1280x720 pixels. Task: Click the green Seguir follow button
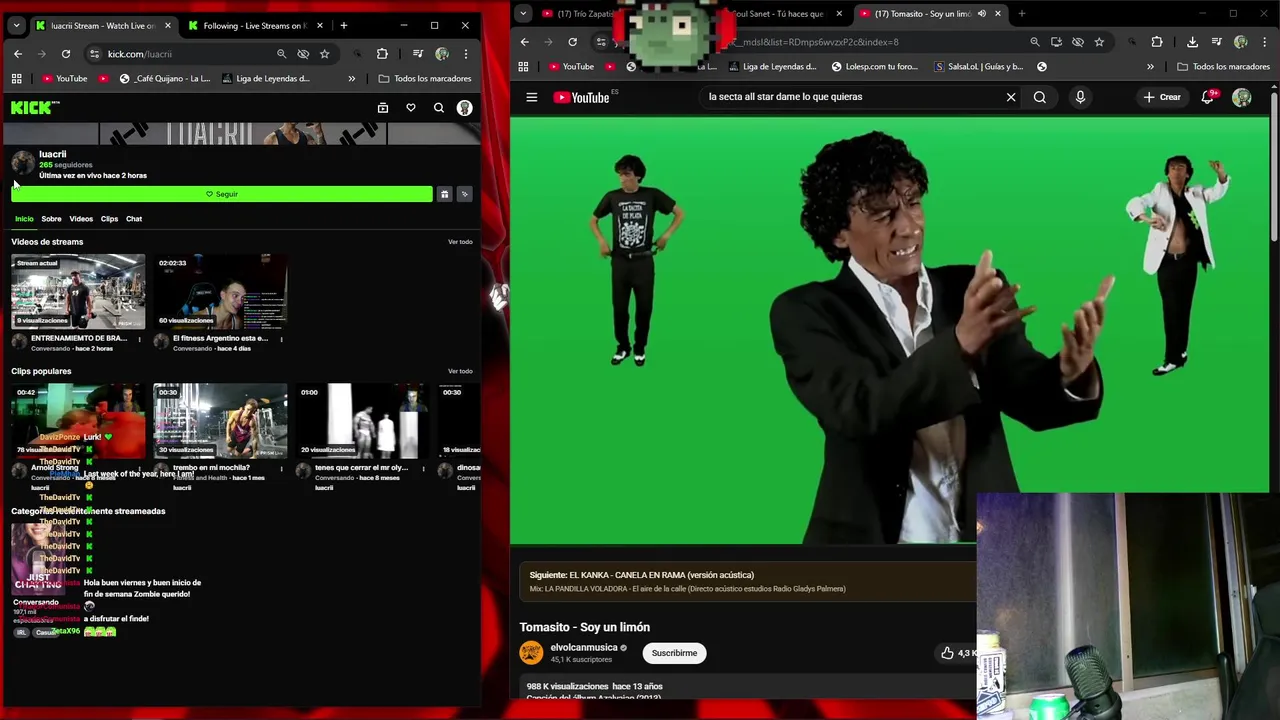tap(222, 194)
